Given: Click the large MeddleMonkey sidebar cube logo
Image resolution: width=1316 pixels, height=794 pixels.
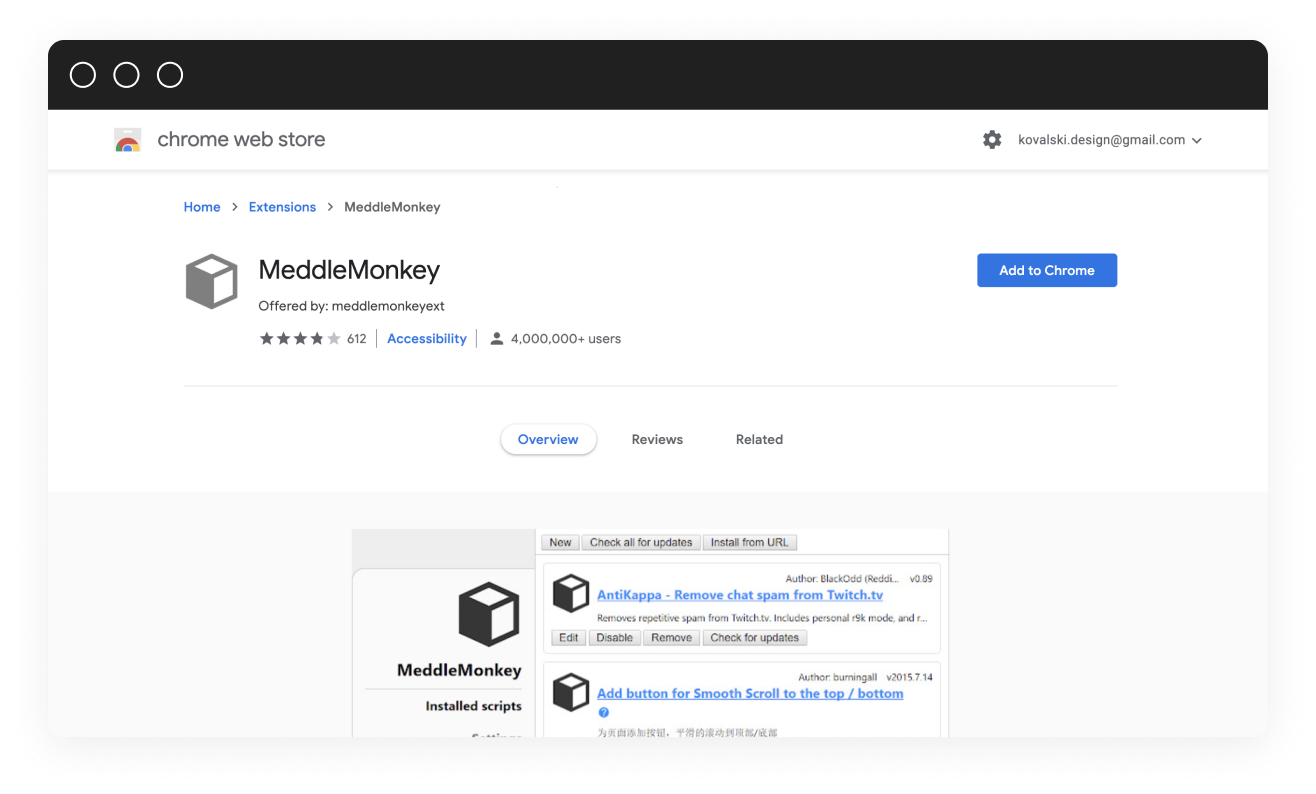Looking at the screenshot, I should click(489, 615).
